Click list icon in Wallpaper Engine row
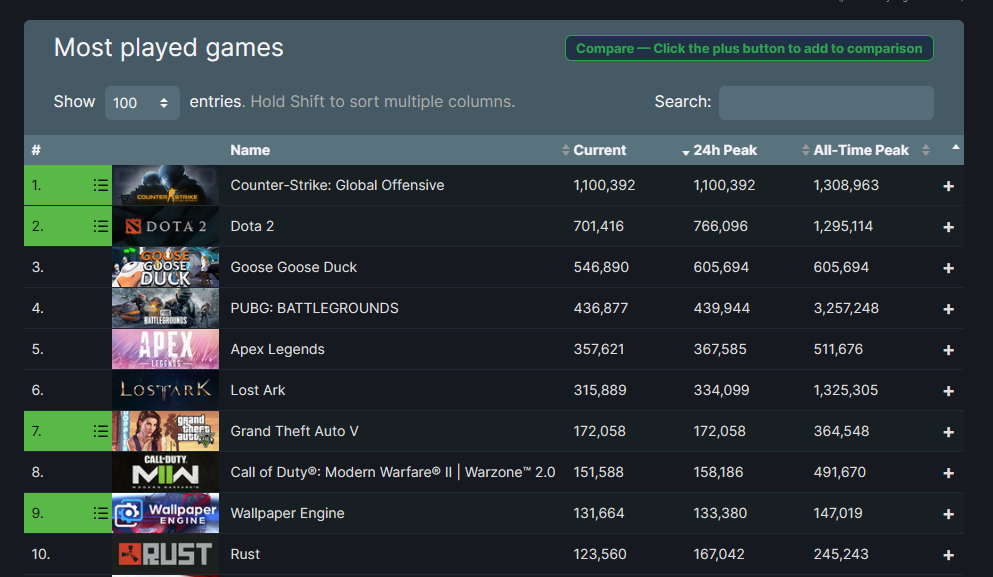 100,513
